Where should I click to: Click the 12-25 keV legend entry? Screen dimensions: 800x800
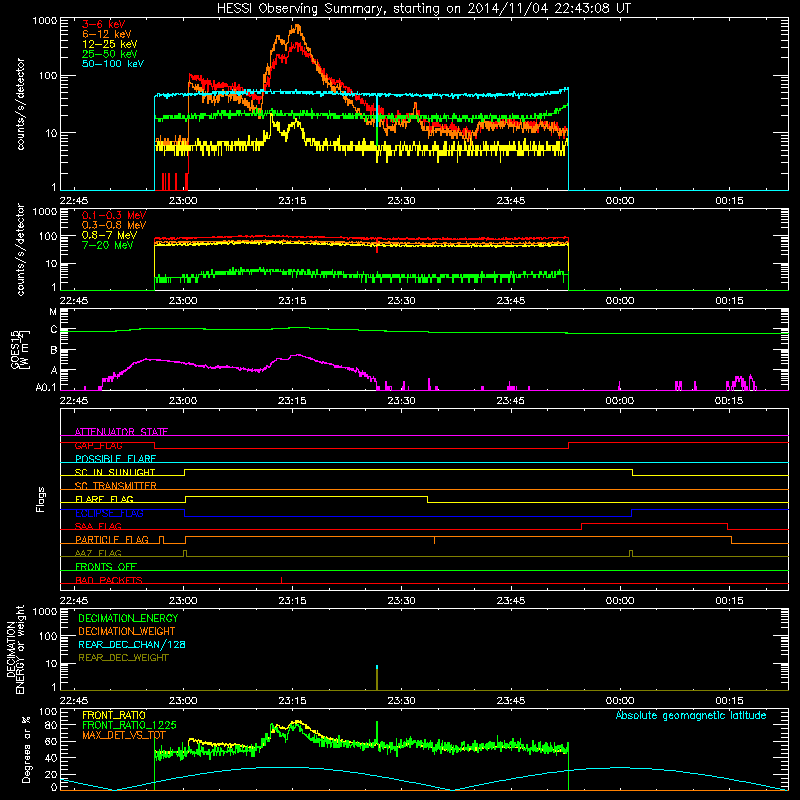coord(110,44)
